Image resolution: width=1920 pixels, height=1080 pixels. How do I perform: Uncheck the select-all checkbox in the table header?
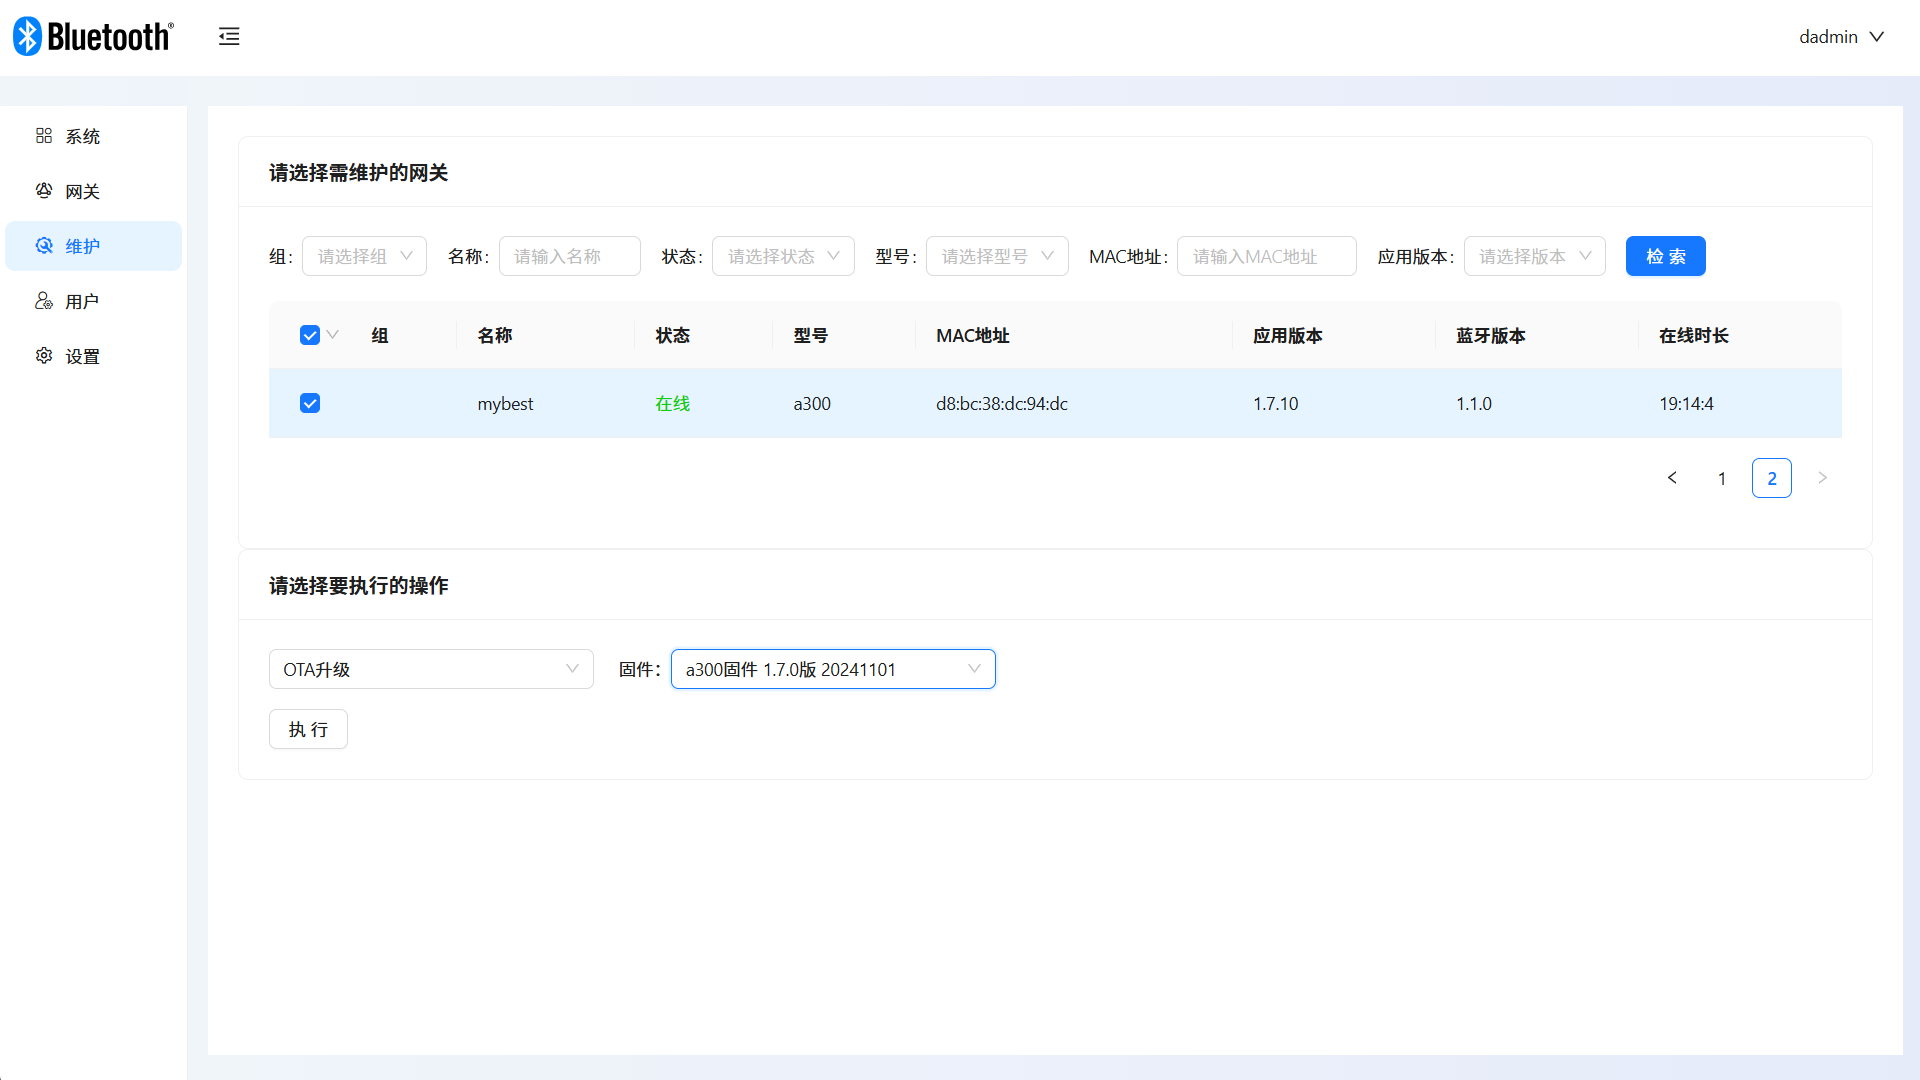click(x=310, y=335)
